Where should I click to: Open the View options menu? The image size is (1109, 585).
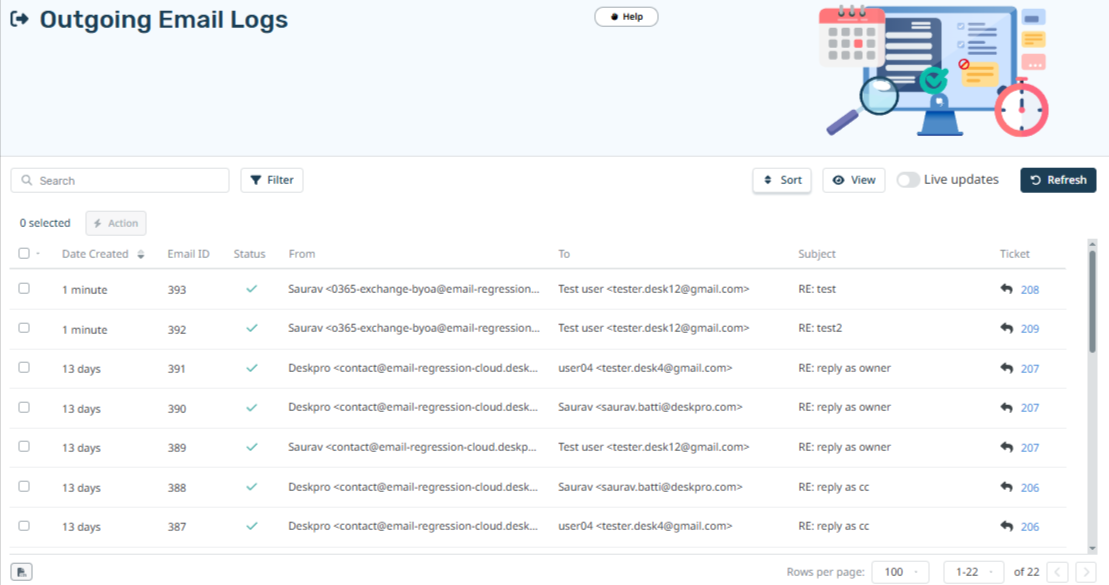(853, 180)
